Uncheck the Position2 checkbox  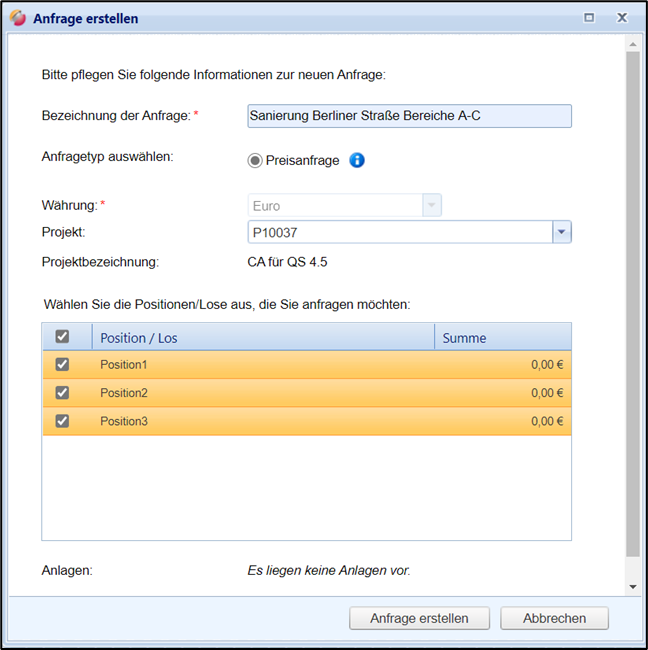tap(62, 393)
